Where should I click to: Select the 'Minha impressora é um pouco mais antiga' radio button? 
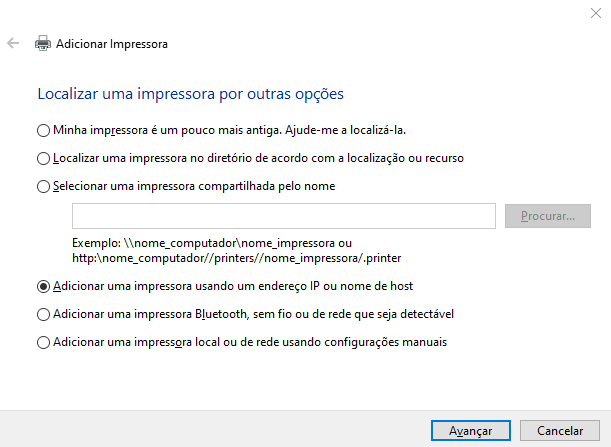(43, 130)
